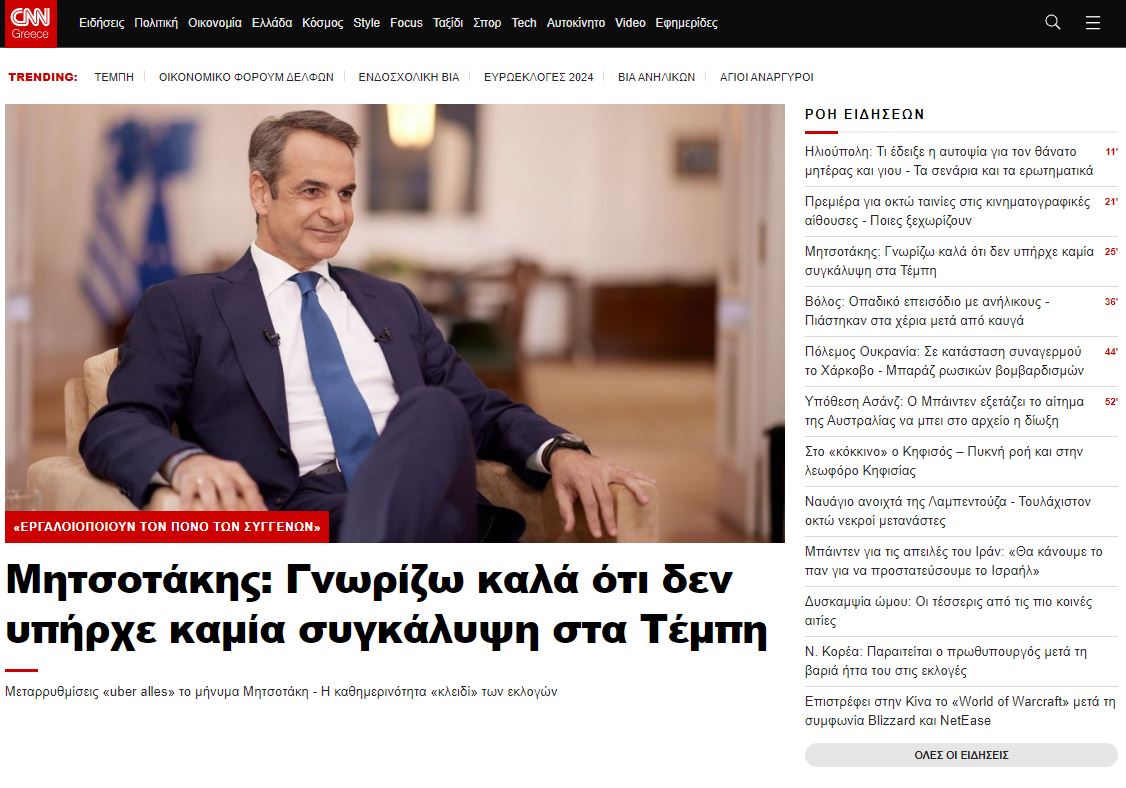Open the Πολιτική menu item

156,23
